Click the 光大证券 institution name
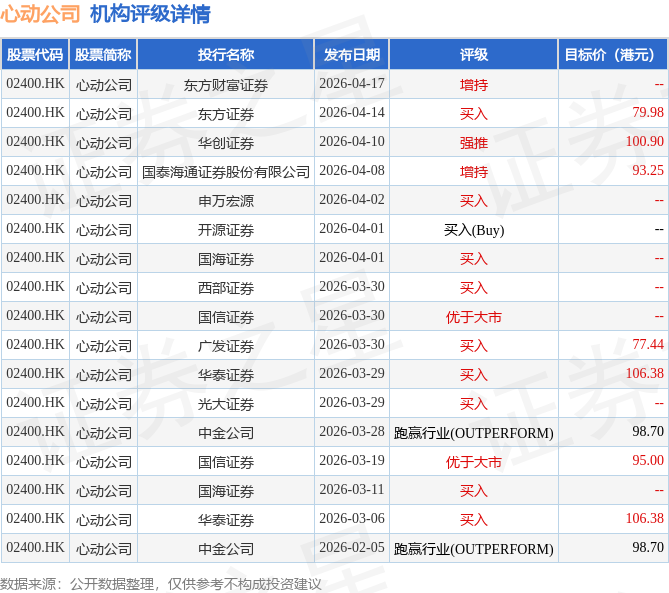Viewport: 669px width, 593px height. (x=226, y=403)
